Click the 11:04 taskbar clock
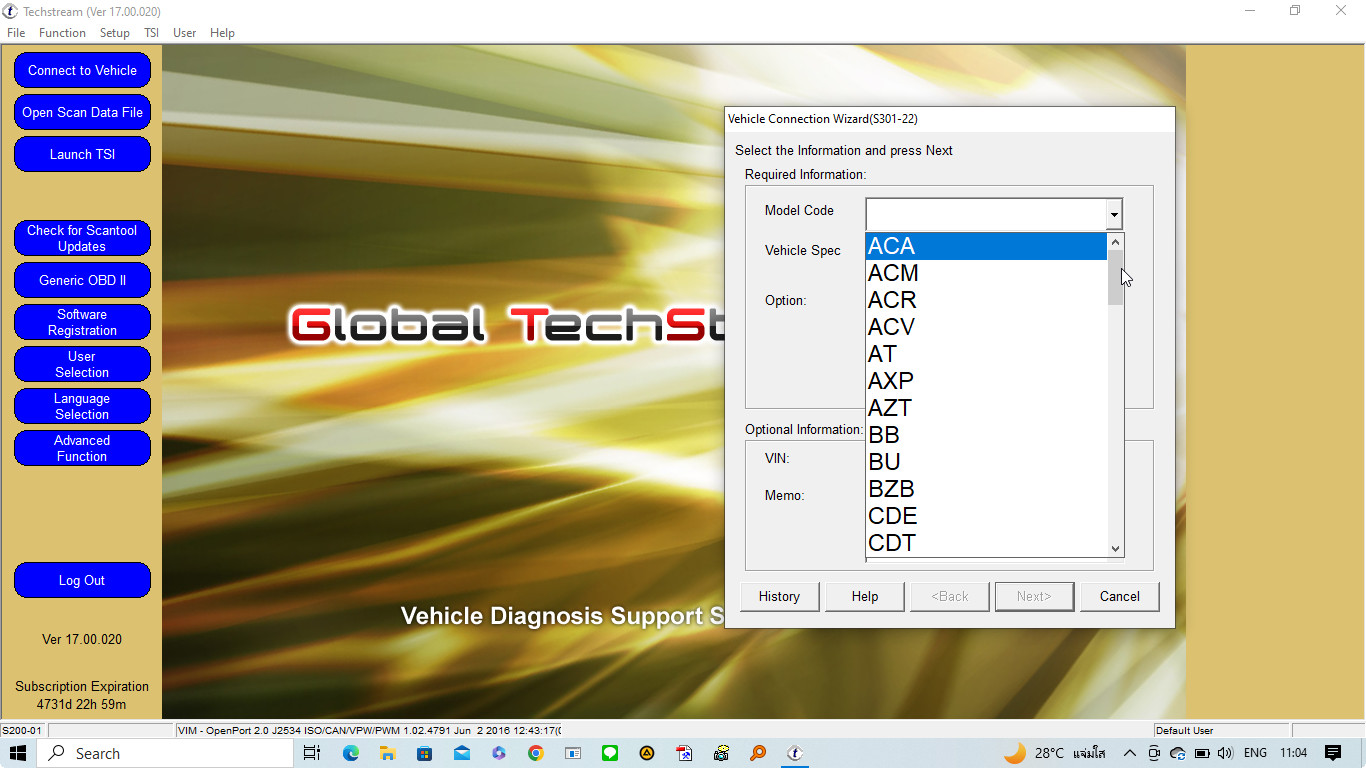The height and width of the screenshot is (768, 1366). [1294, 753]
